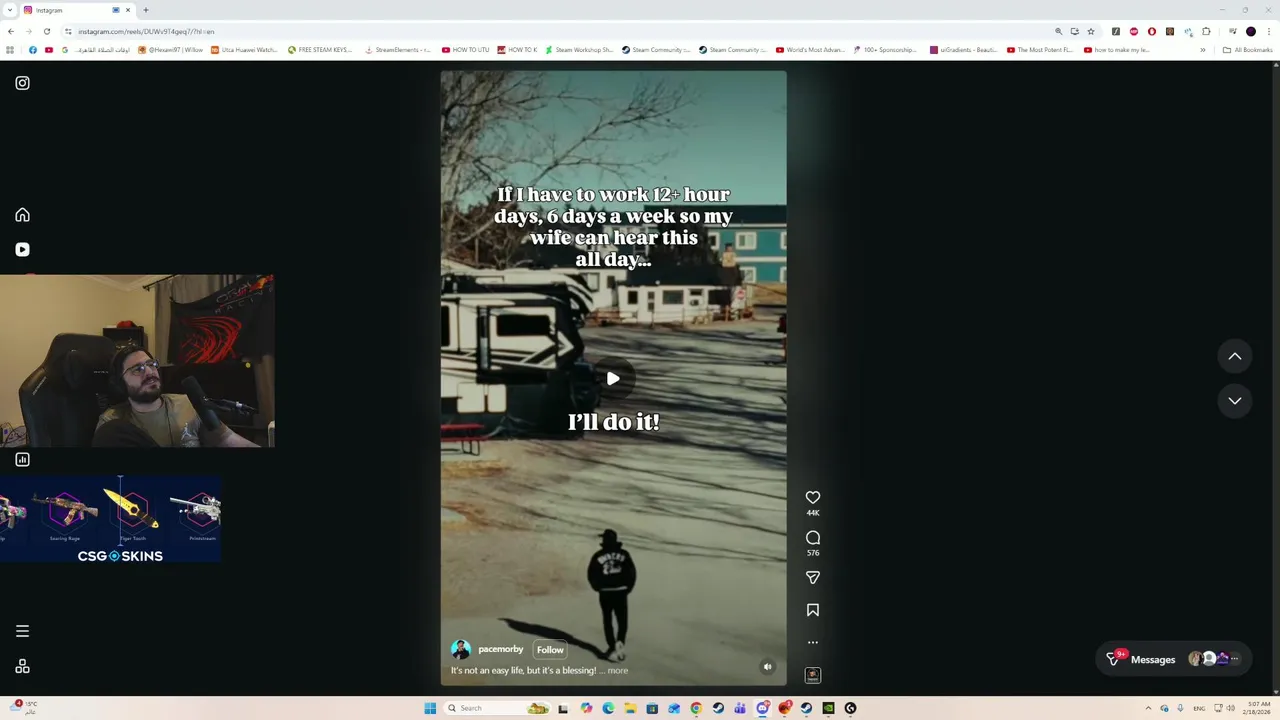Viewport: 1280px width, 720px height.
Task: Open the 'Steam Workshop' bookmark
Action: (579, 49)
